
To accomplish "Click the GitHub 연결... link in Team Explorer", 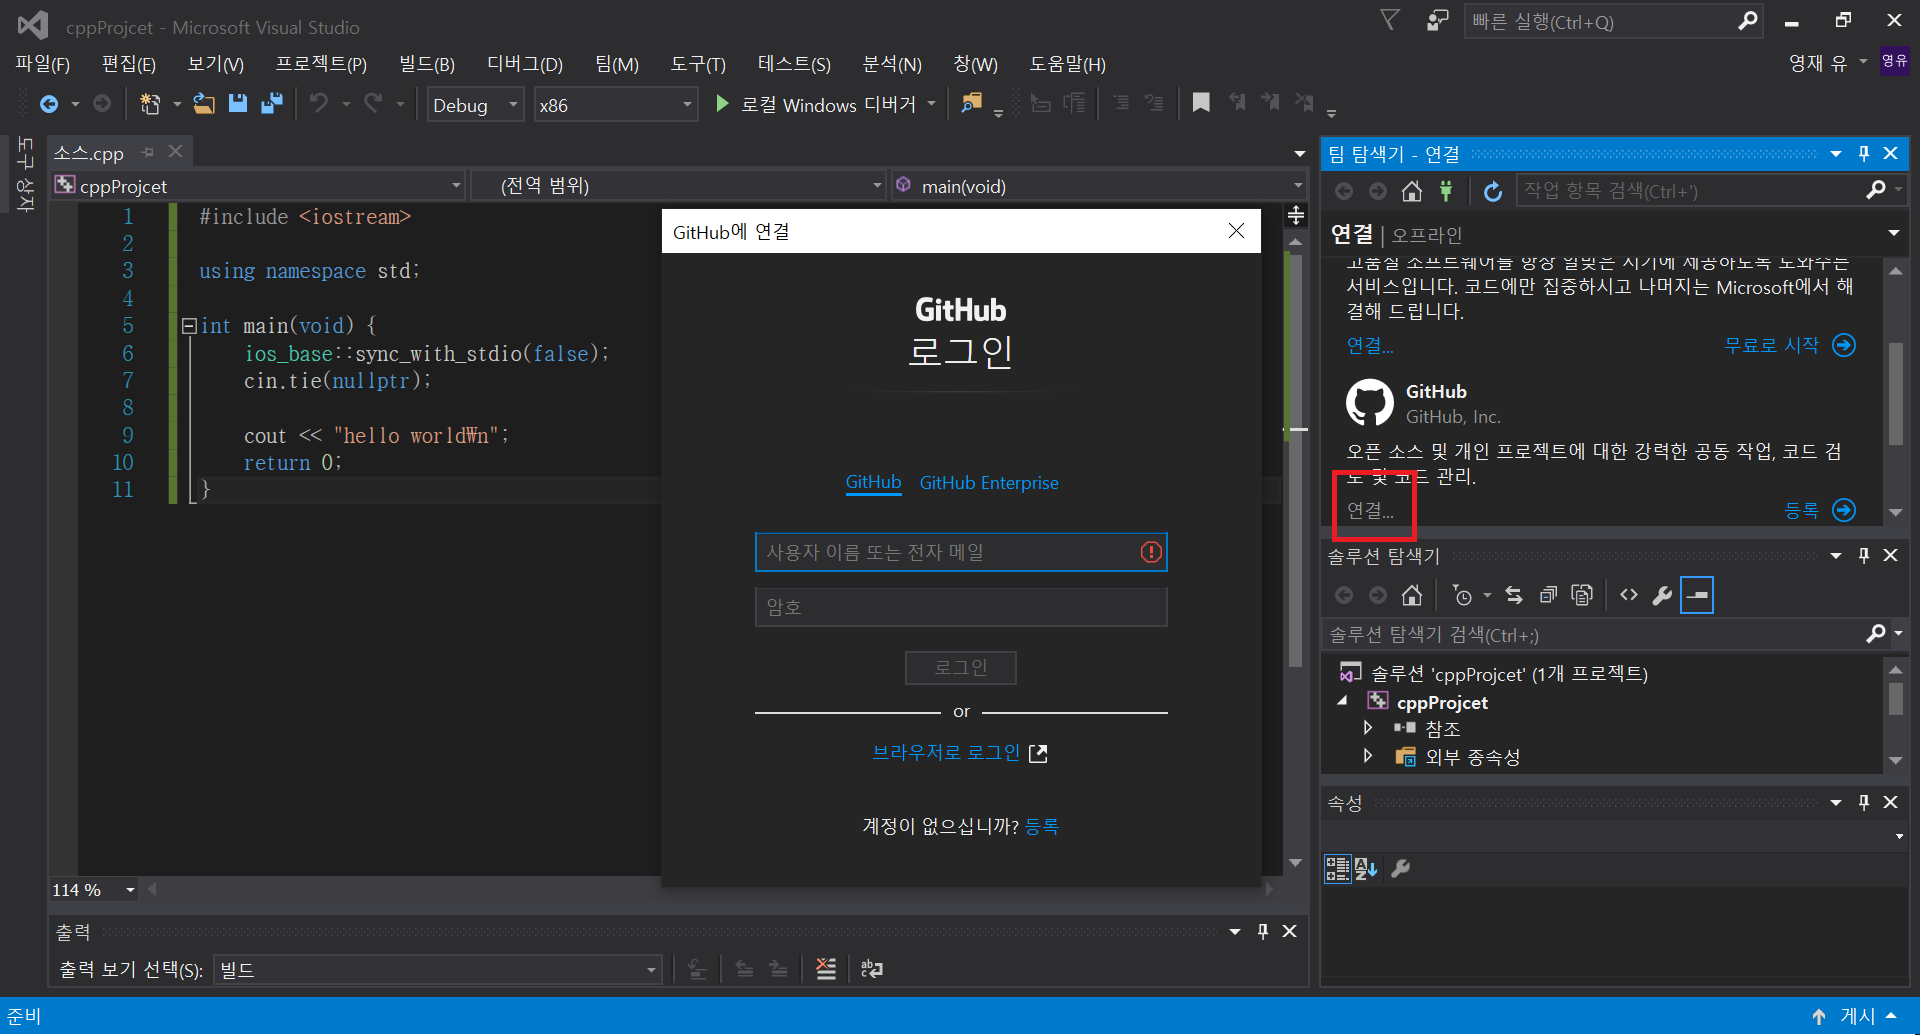I will (1370, 510).
